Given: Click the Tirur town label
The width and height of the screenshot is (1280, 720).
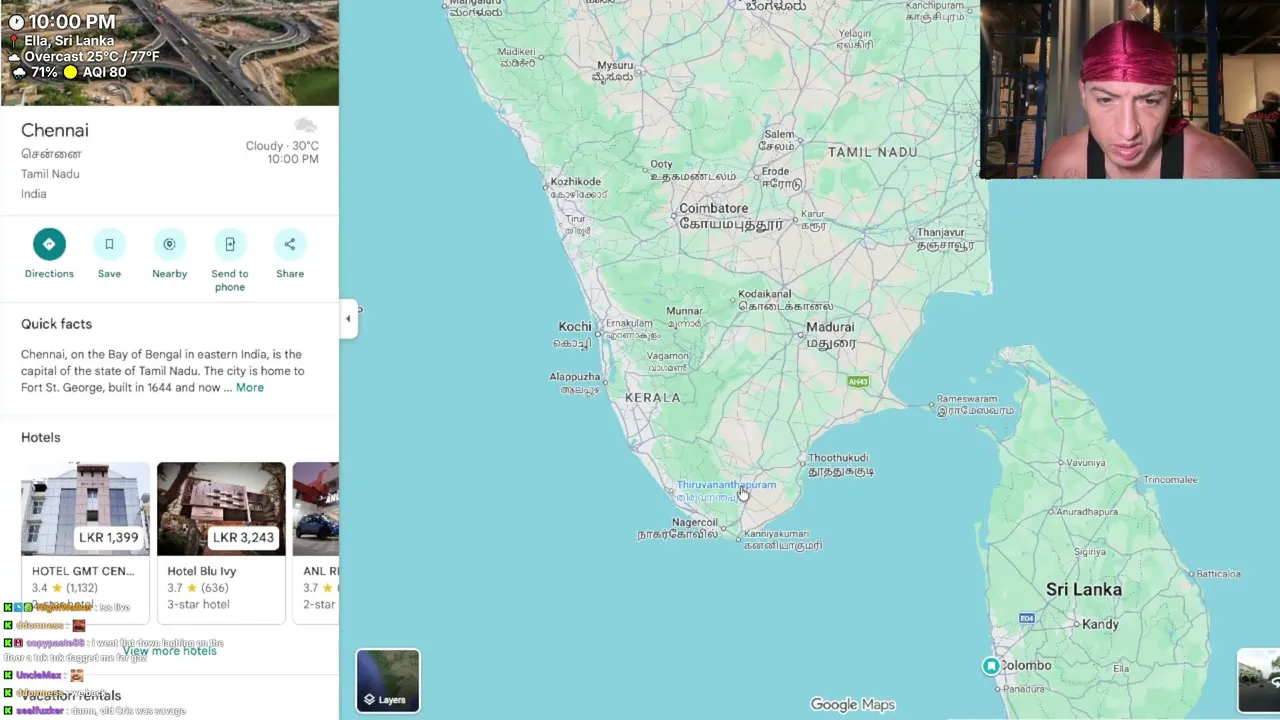Looking at the screenshot, I should click(575, 219).
